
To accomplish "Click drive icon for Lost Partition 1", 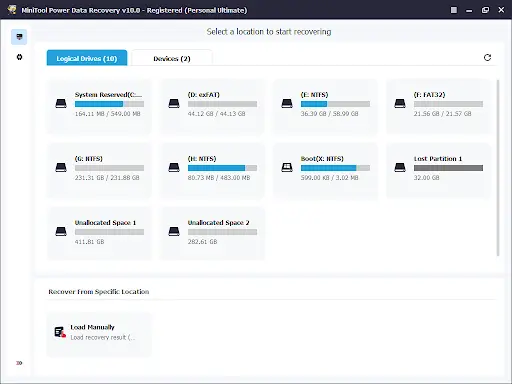I will click(x=400, y=167).
